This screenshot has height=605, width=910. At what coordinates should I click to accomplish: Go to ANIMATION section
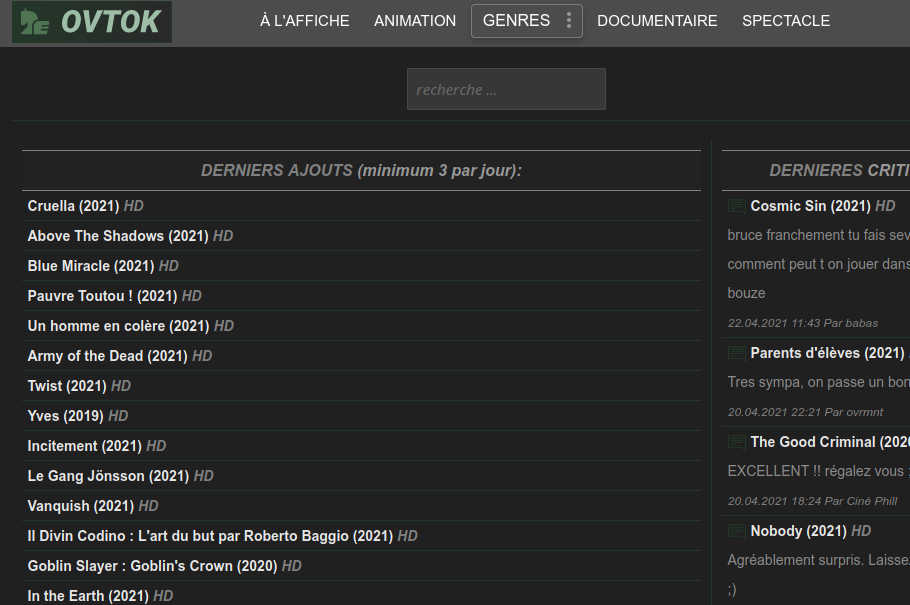coord(415,21)
